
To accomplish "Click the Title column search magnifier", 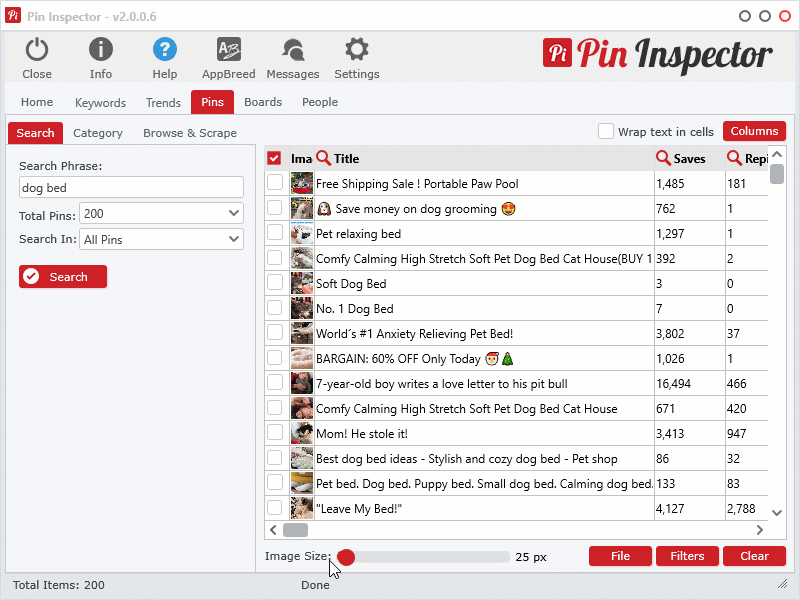I will tap(323, 158).
